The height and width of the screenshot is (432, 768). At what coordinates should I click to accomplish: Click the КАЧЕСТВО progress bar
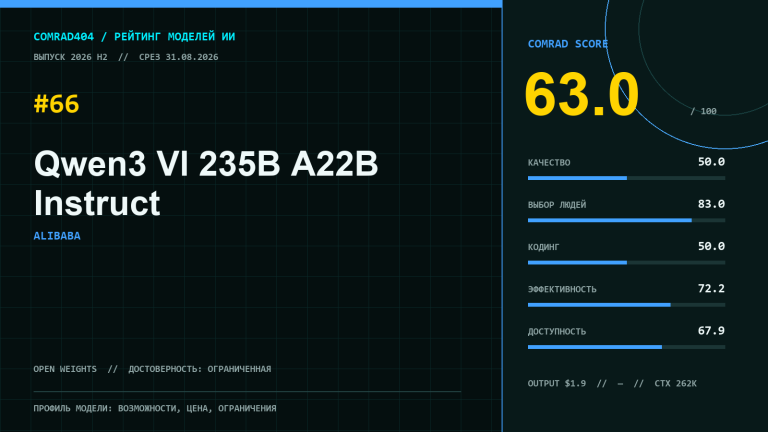pyautogui.click(x=626, y=178)
